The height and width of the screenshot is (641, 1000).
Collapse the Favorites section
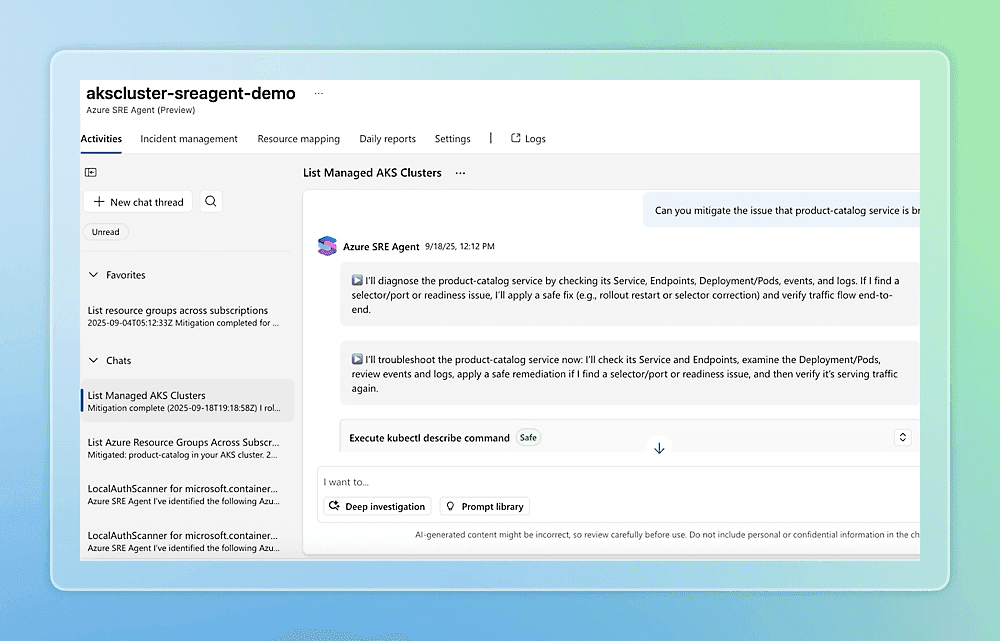click(91, 274)
